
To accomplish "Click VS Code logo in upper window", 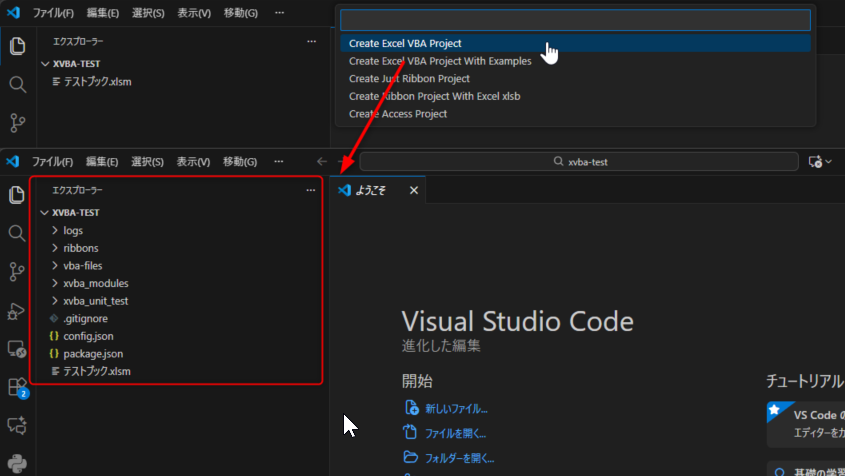I will pos(13,12).
